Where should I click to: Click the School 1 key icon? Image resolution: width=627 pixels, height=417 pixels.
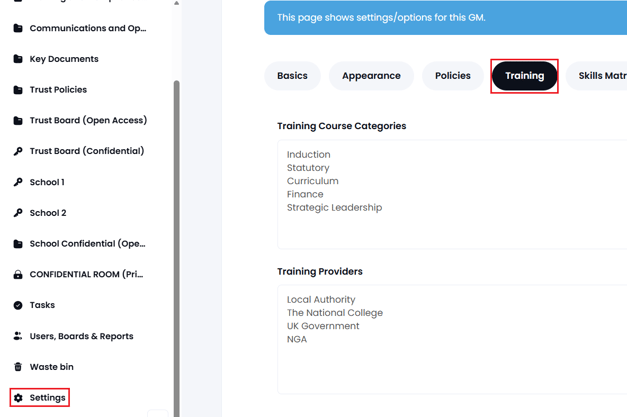click(18, 182)
